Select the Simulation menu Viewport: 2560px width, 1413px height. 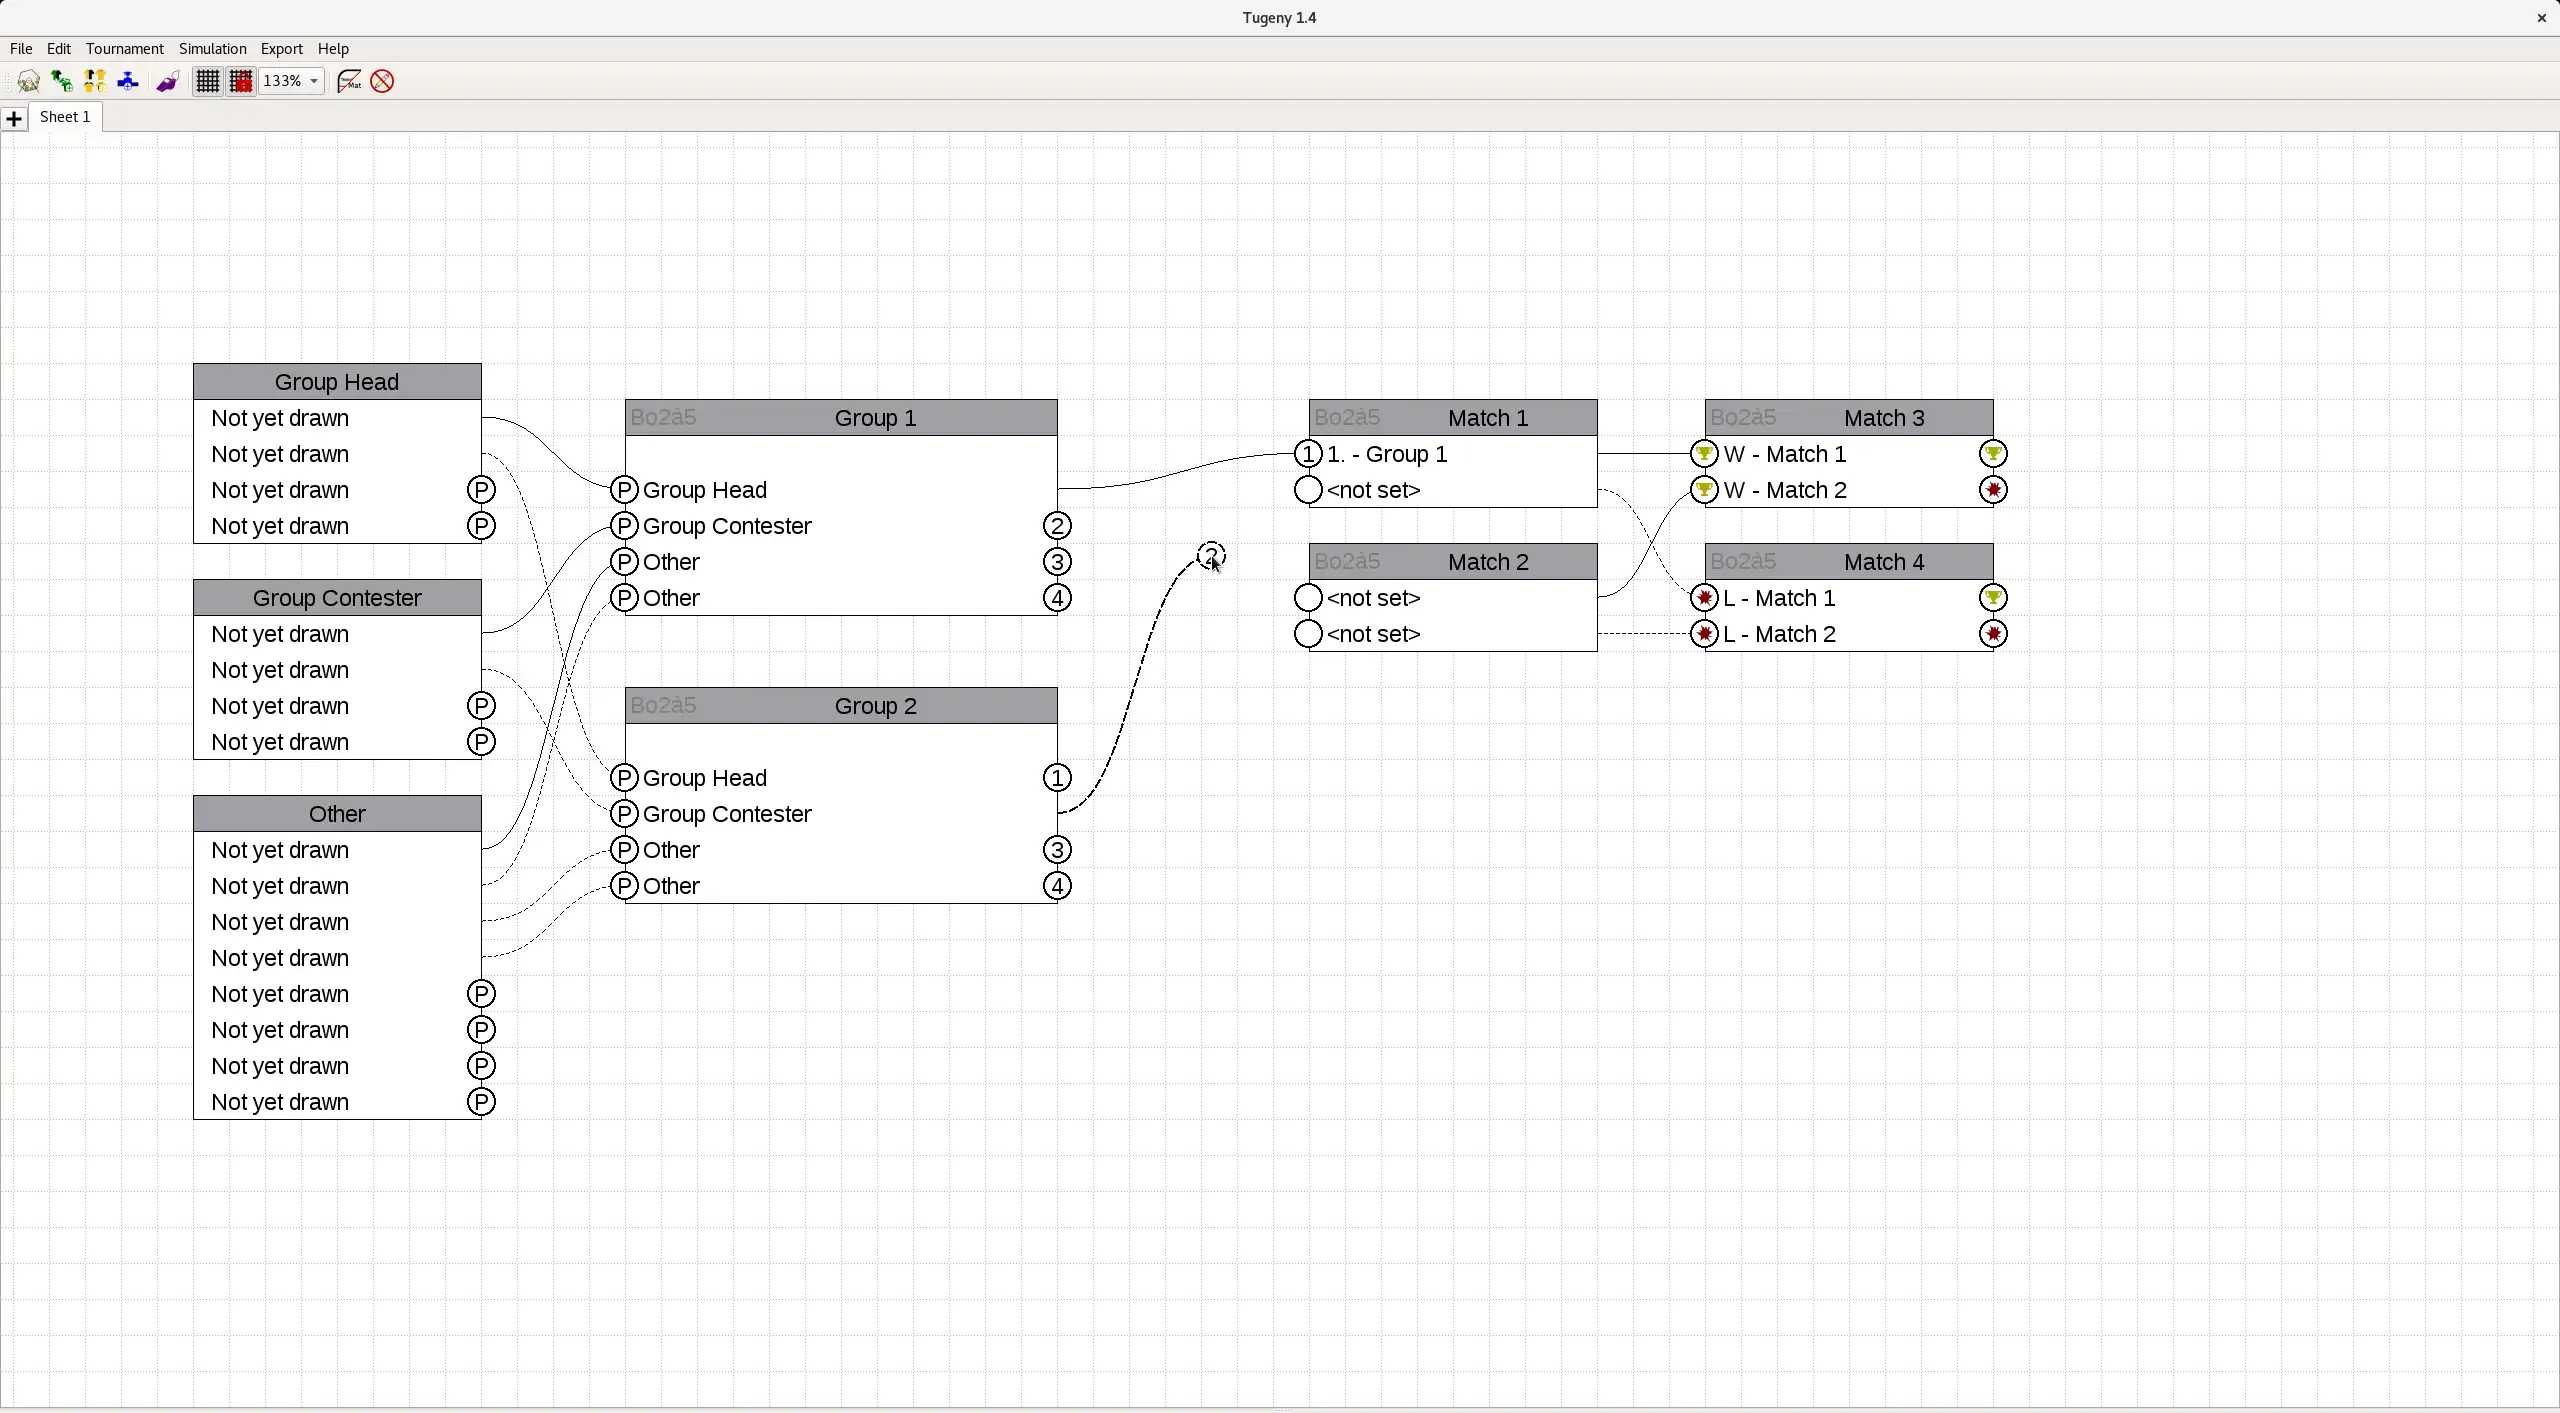tap(212, 47)
